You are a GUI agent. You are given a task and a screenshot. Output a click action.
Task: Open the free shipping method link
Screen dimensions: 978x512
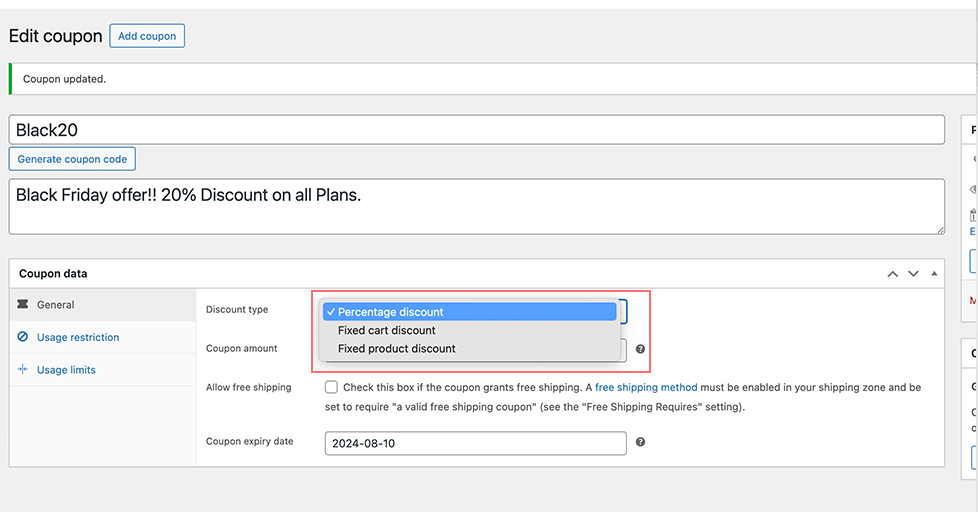646,387
